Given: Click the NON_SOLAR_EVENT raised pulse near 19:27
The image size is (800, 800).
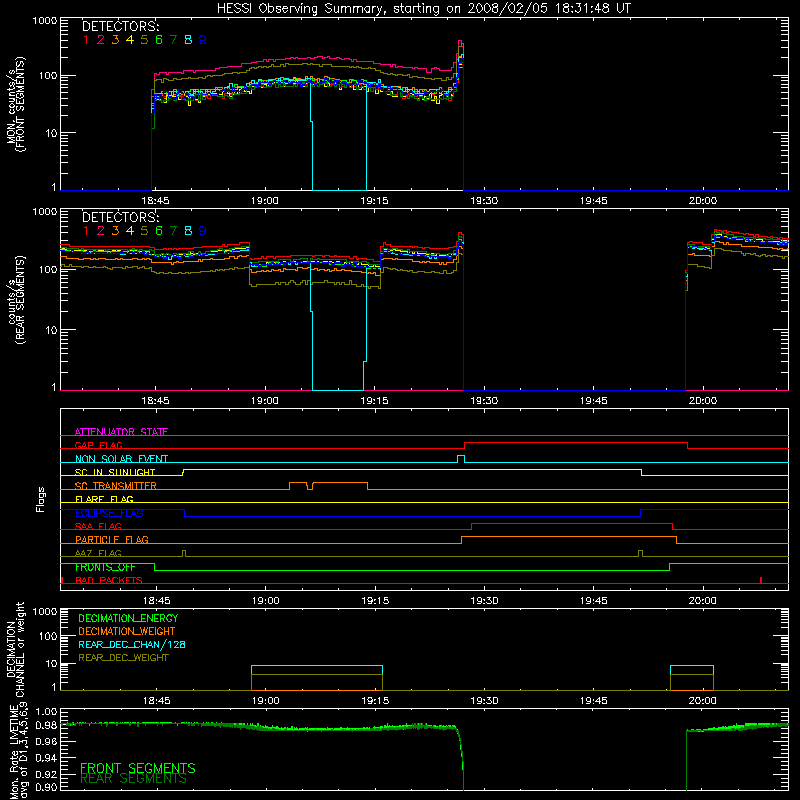Looking at the screenshot, I should pos(461,459).
